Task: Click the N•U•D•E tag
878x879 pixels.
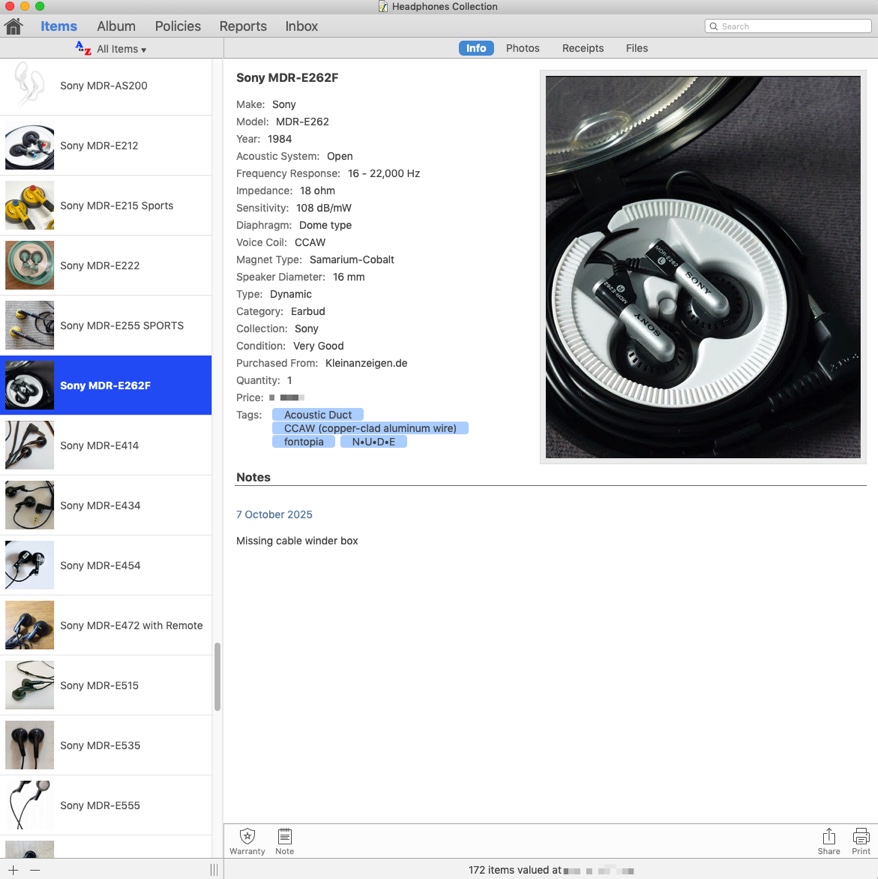Action: [x=373, y=442]
